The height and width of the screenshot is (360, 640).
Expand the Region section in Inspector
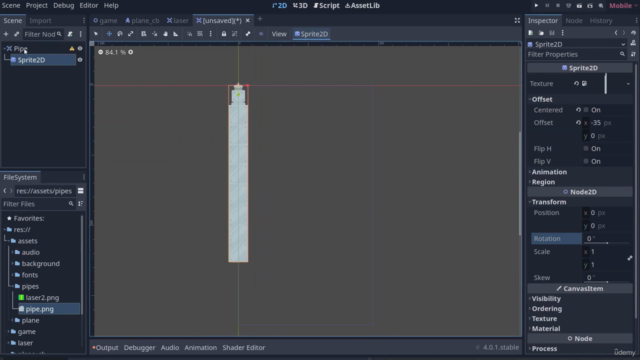pos(580,182)
